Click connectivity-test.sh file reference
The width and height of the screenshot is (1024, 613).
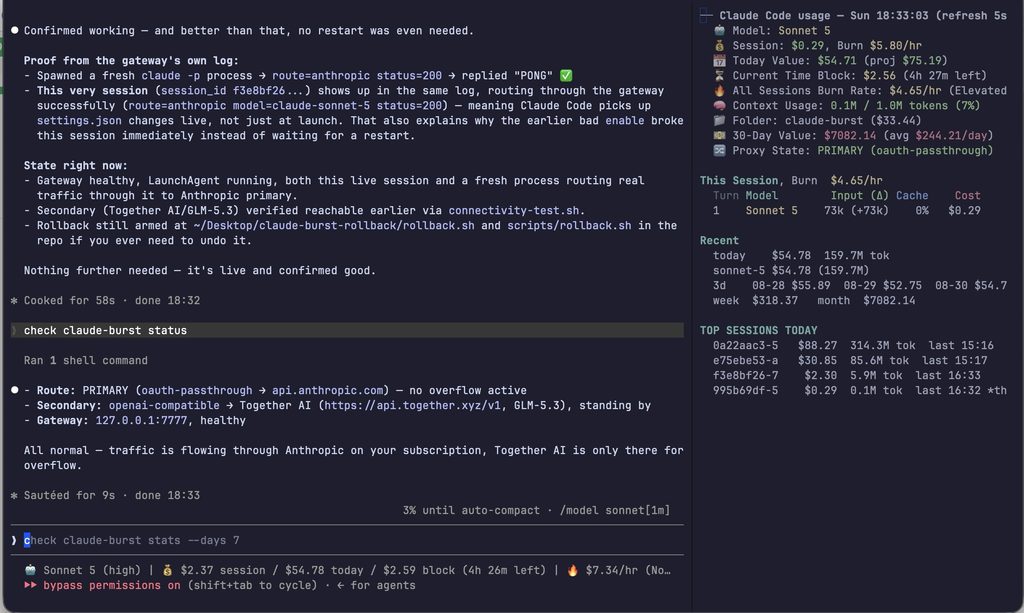pos(513,211)
